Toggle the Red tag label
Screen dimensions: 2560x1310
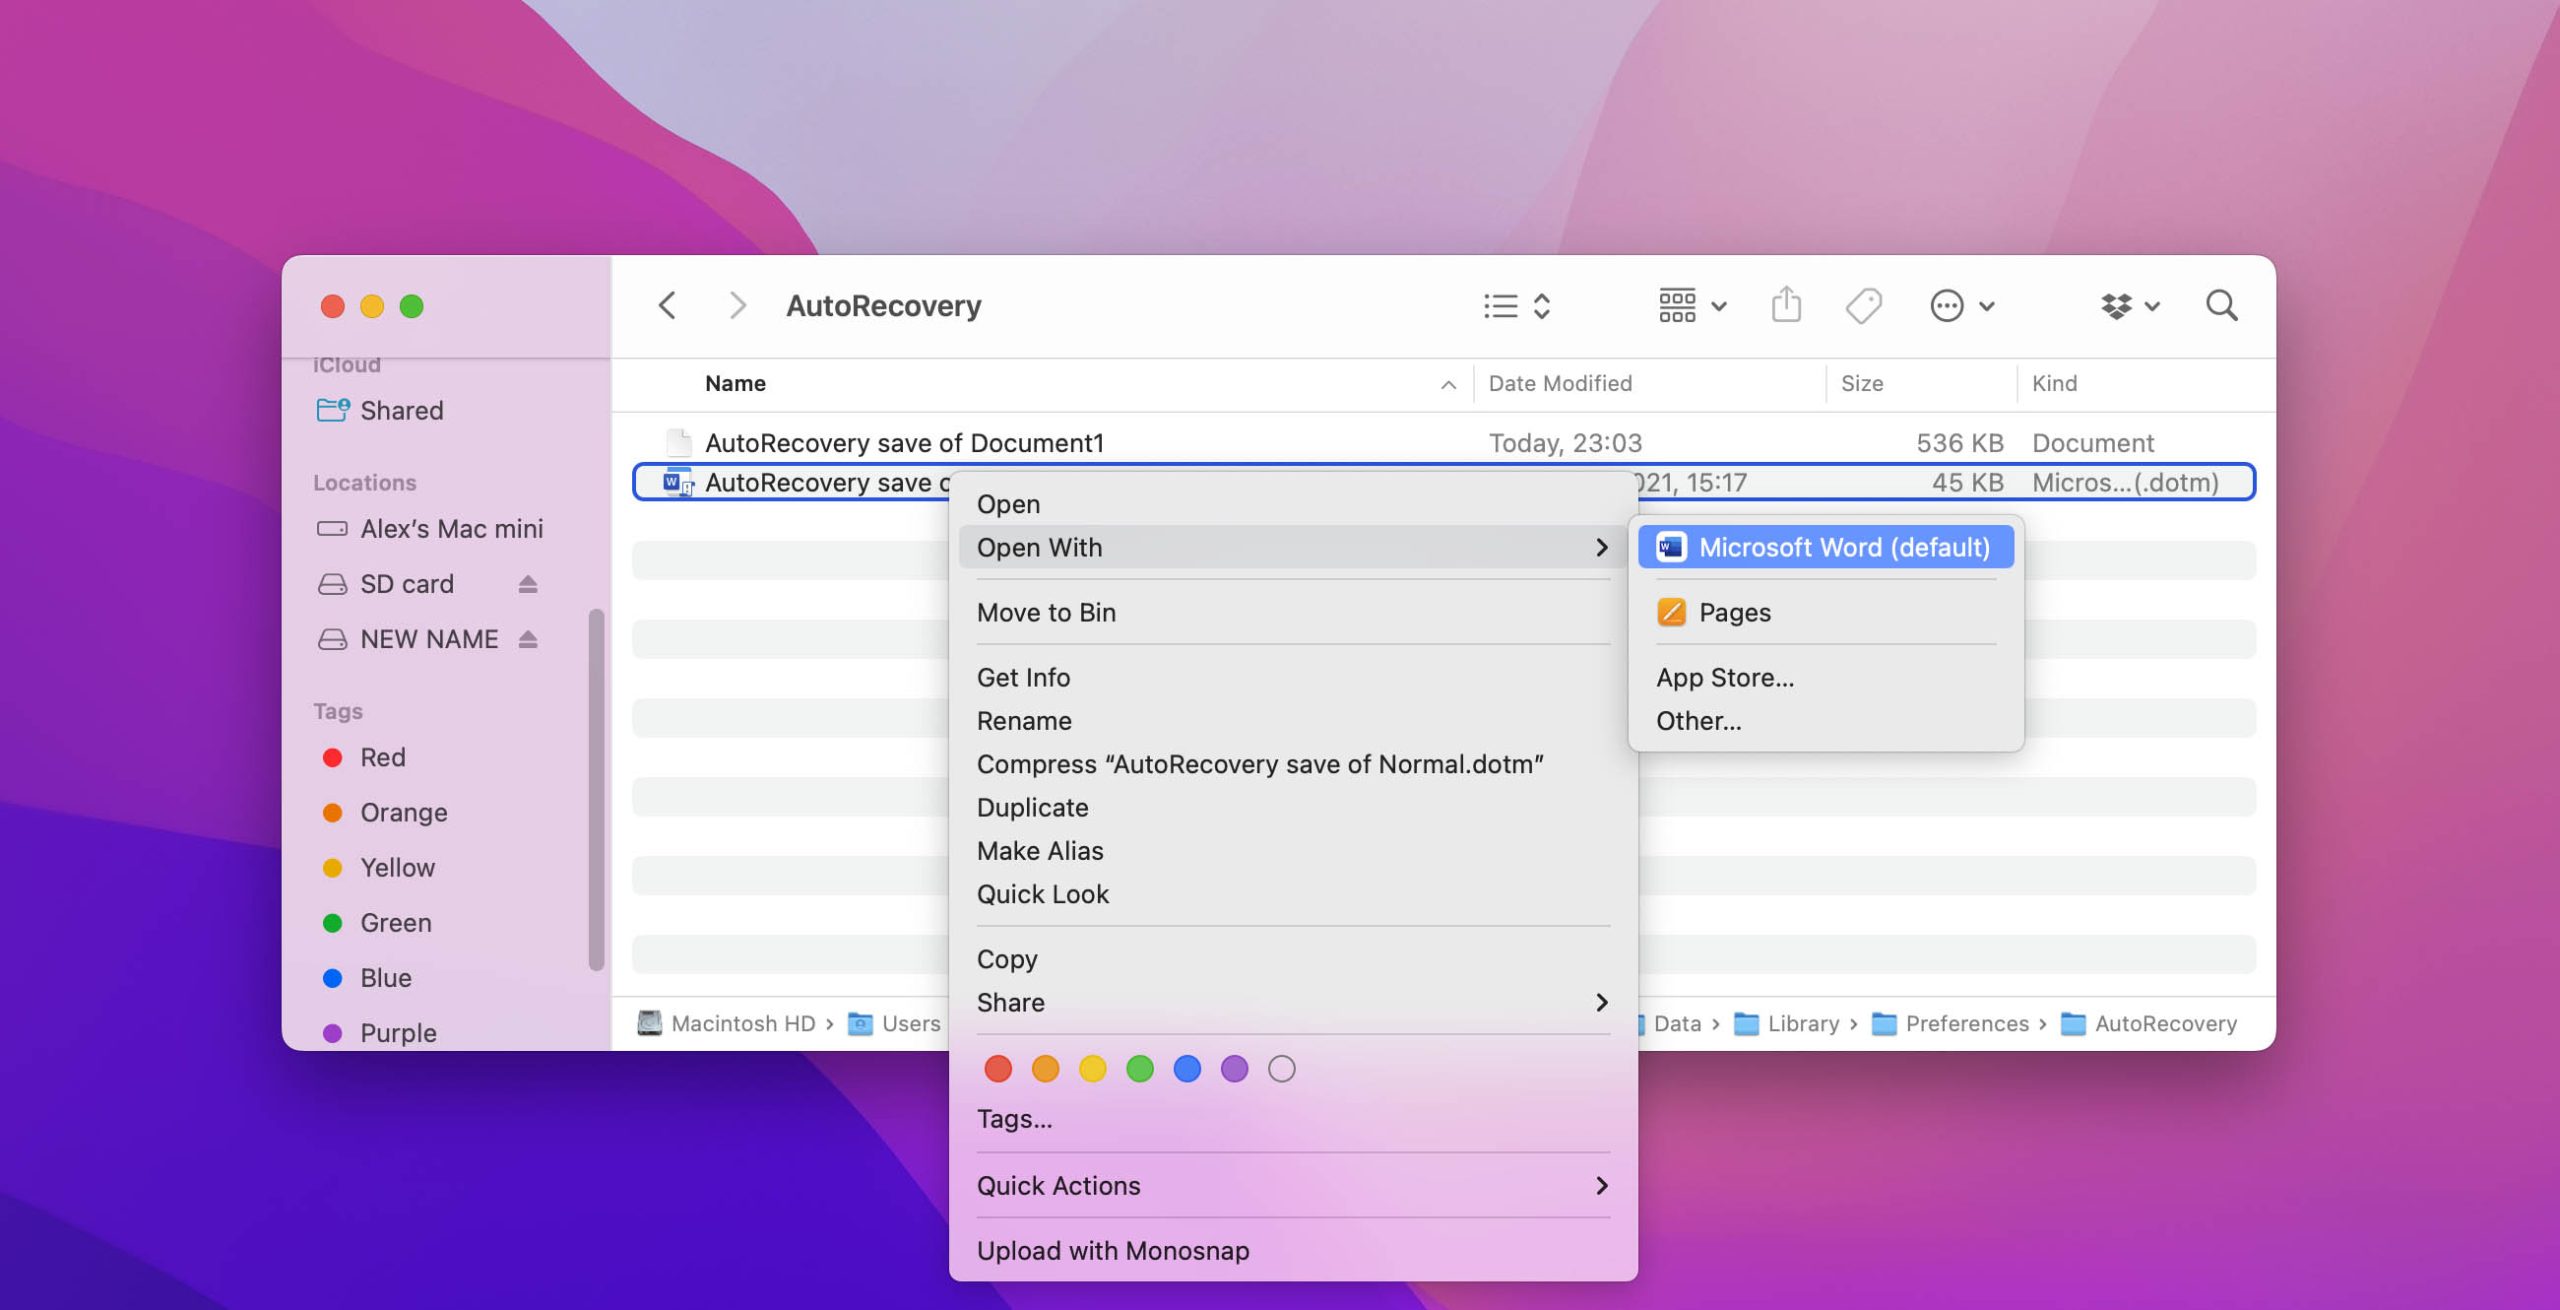point(997,1068)
